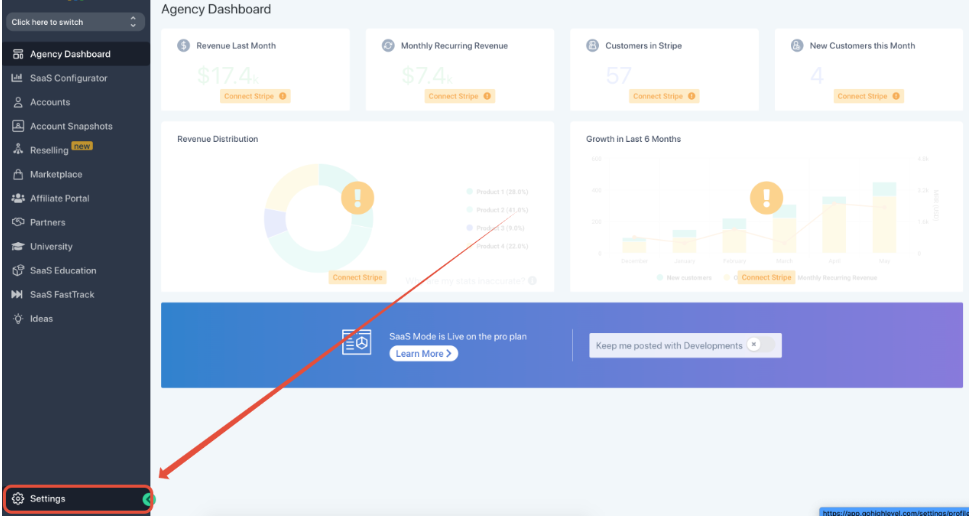Screen dimensions: 971x520
Task: Click the warning icon on Revenue Distribution chart
Action: pos(357,198)
